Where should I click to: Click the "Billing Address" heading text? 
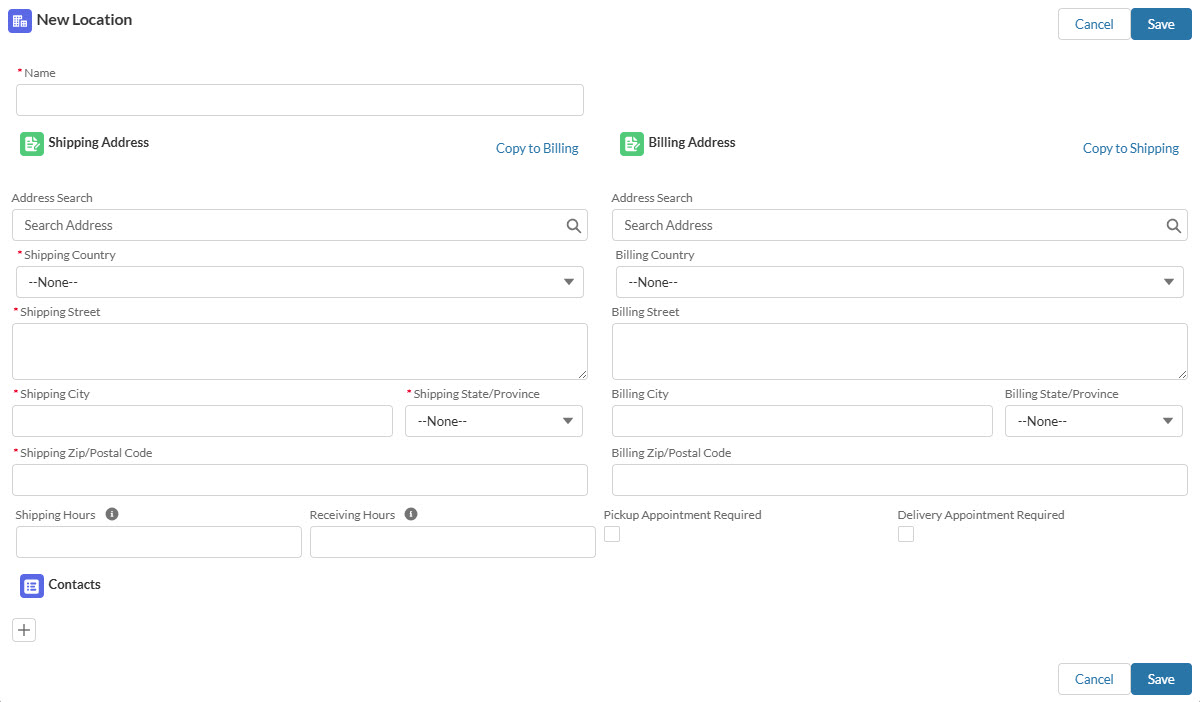tap(692, 142)
